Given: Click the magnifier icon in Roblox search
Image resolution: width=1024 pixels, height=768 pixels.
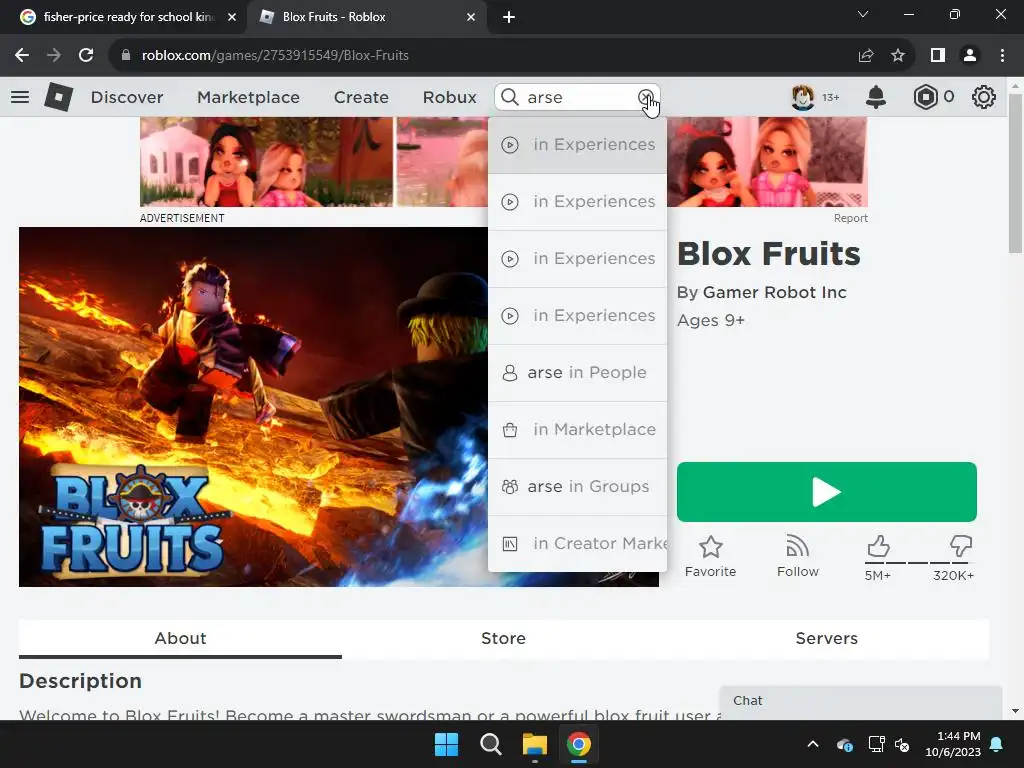Looking at the screenshot, I should [x=509, y=97].
